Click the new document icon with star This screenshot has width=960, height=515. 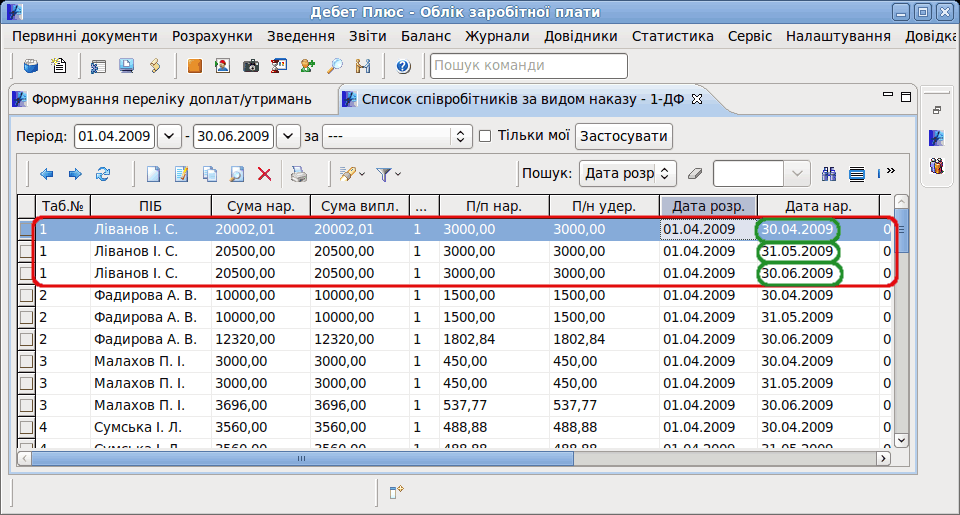click(x=59, y=66)
